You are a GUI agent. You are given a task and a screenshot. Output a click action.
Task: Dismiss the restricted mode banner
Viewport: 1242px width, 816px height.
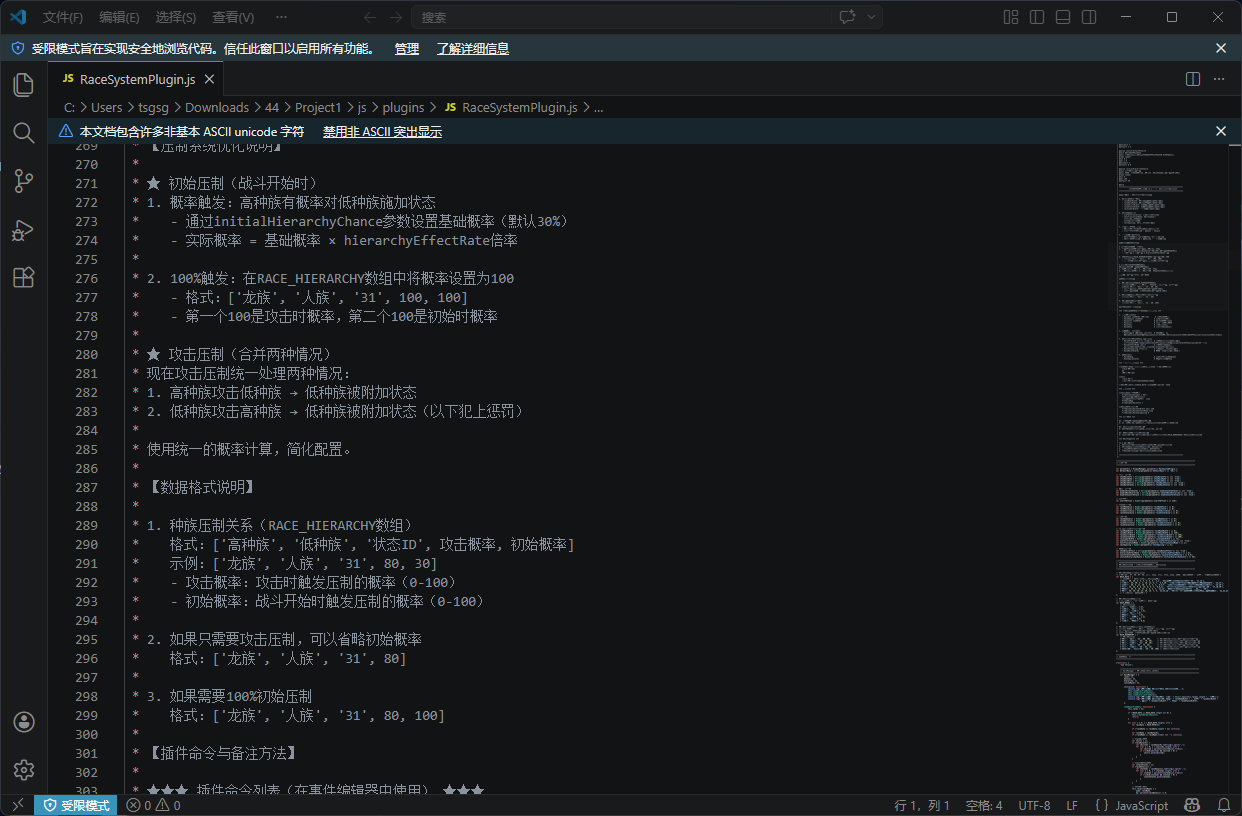[x=1221, y=48]
